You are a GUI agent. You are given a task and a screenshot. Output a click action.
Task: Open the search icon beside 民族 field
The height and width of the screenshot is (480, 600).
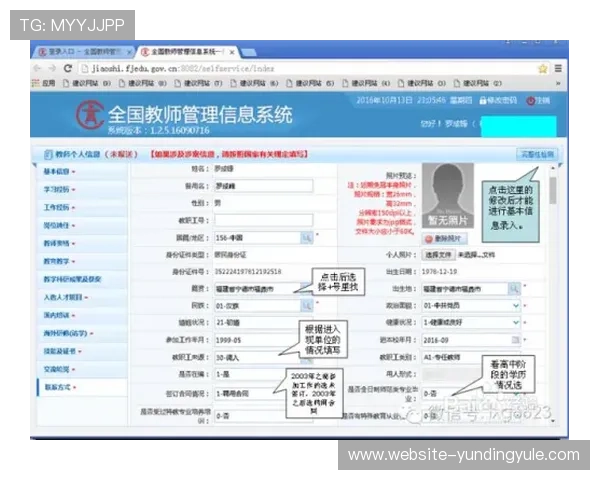[307, 305]
